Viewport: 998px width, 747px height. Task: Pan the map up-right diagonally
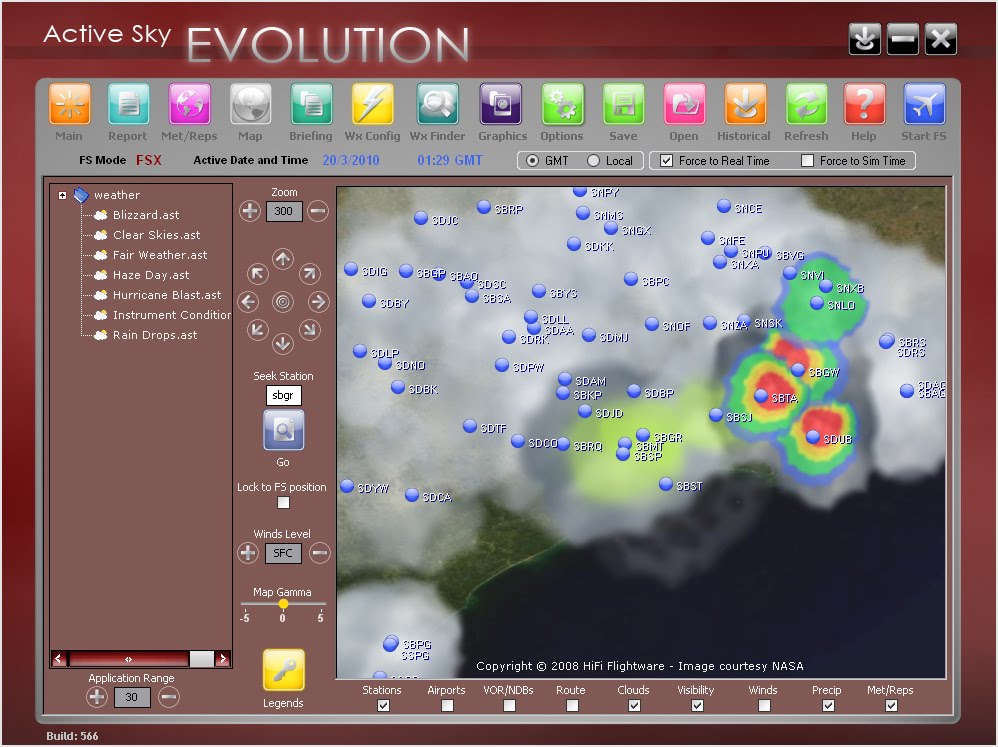[309, 274]
